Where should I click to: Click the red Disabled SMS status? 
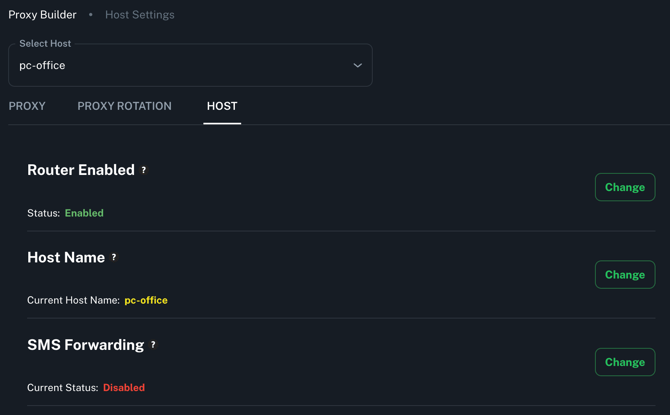[124, 388]
